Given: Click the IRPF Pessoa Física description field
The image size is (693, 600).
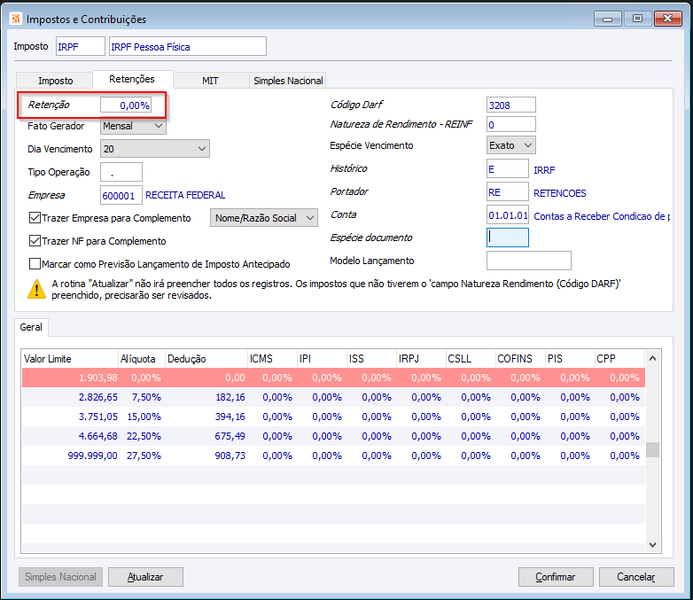Looking at the screenshot, I should pos(188,46).
